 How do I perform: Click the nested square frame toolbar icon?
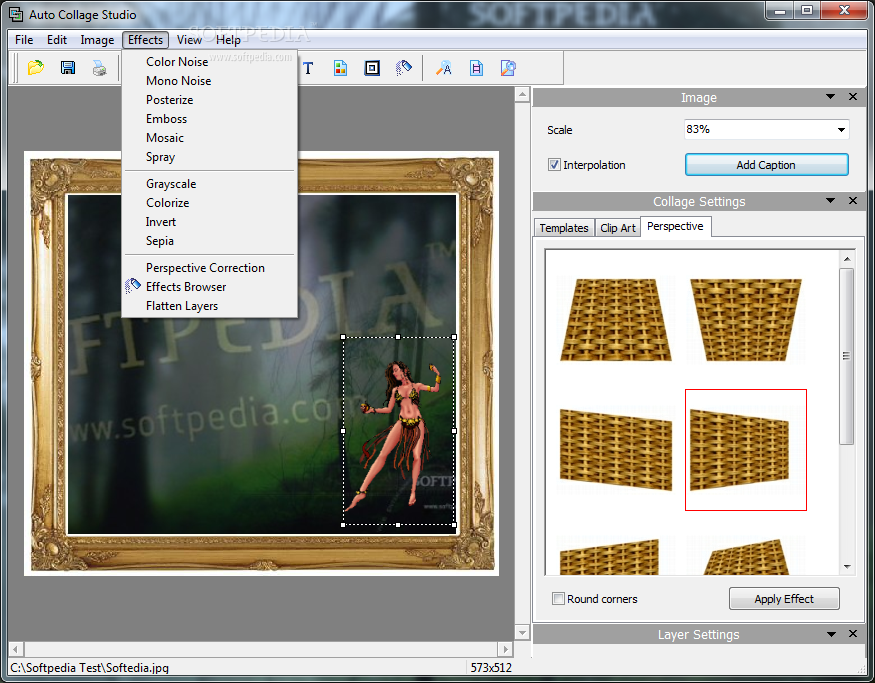(372, 68)
